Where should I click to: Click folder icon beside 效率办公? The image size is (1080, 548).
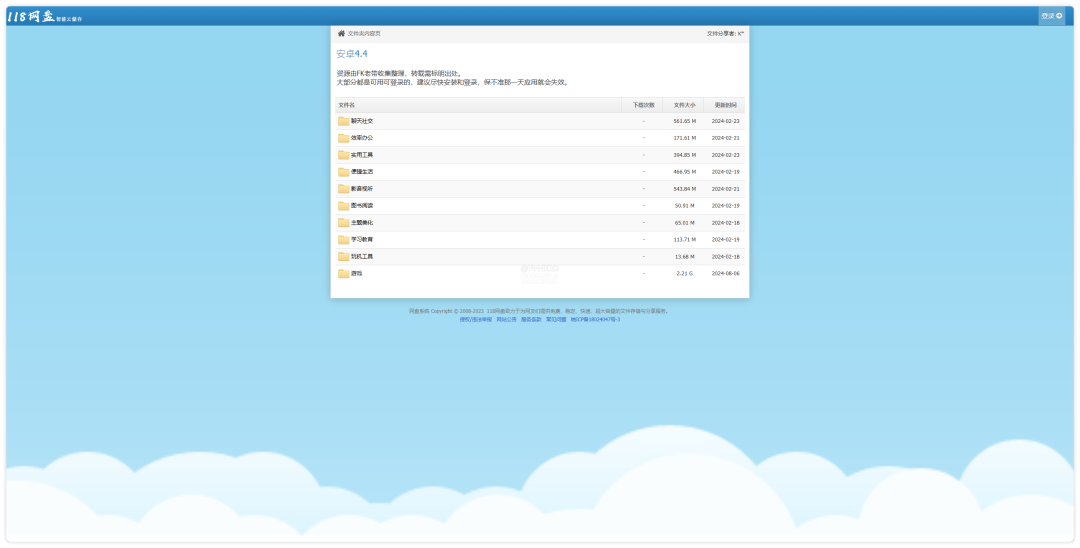pos(344,138)
